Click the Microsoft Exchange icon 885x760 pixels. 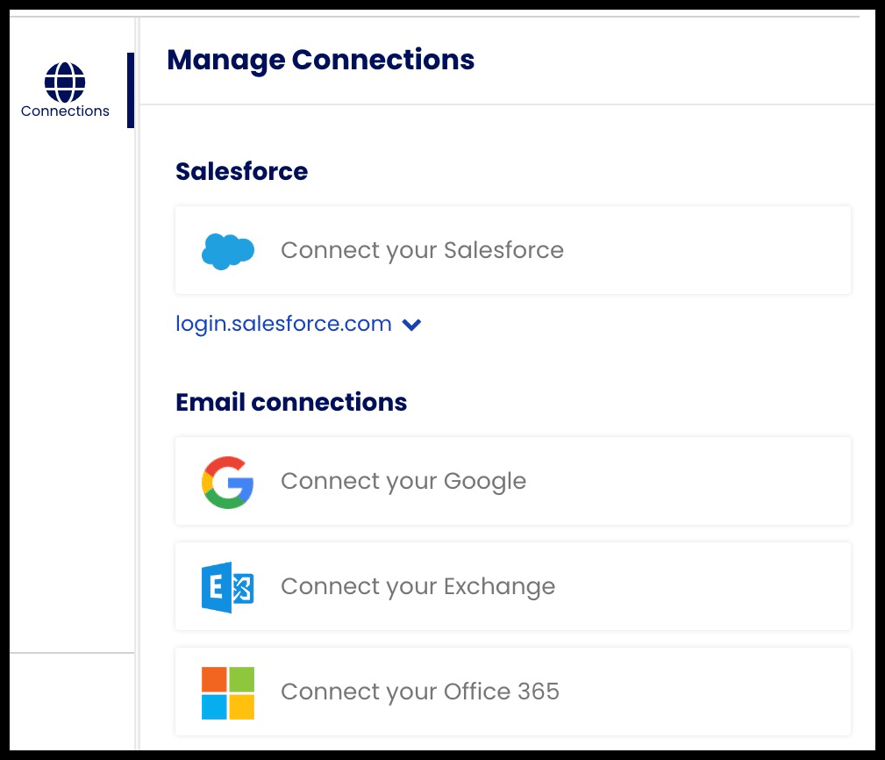(x=227, y=586)
